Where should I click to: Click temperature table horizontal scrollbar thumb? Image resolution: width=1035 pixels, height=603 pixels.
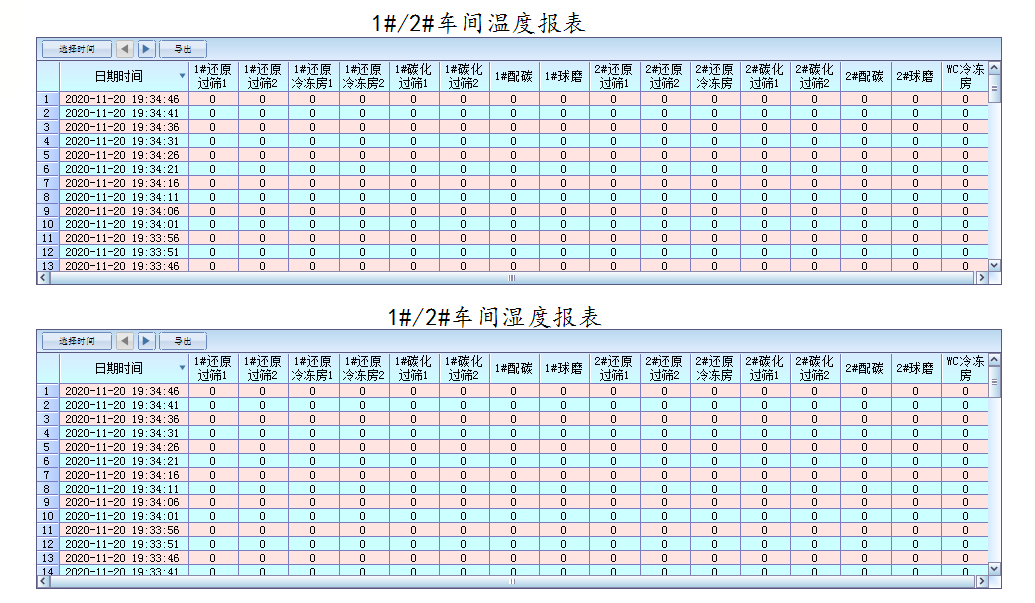[511, 279]
